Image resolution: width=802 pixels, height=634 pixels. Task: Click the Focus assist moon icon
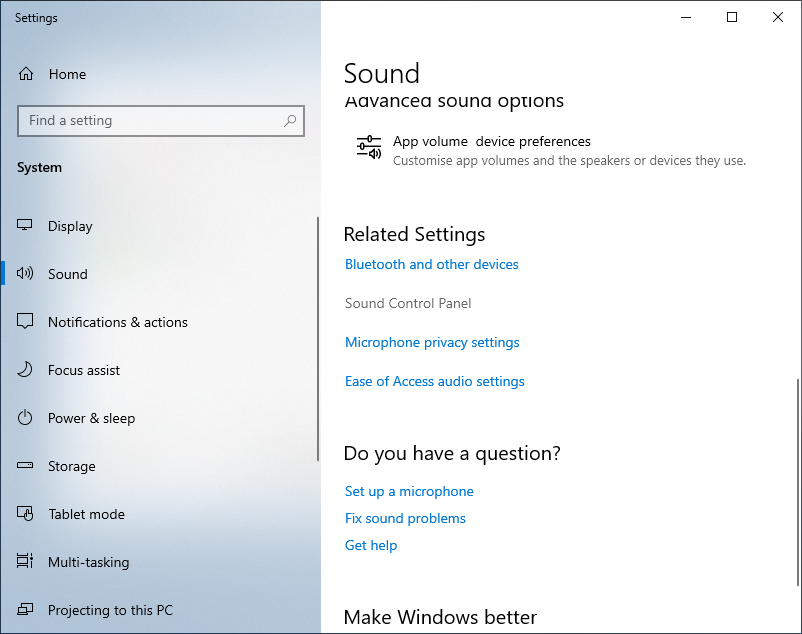pos(25,369)
